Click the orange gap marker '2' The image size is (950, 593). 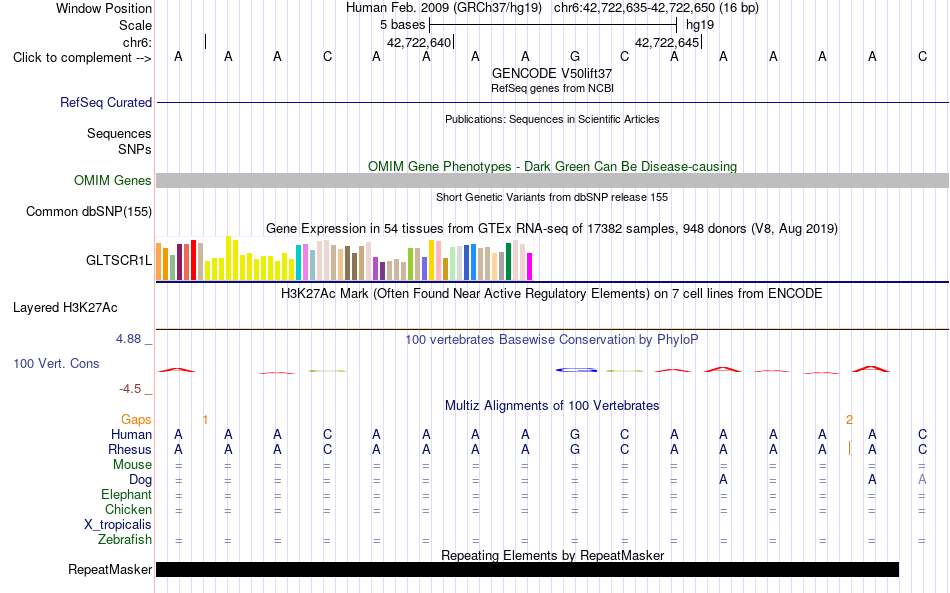(849, 420)
